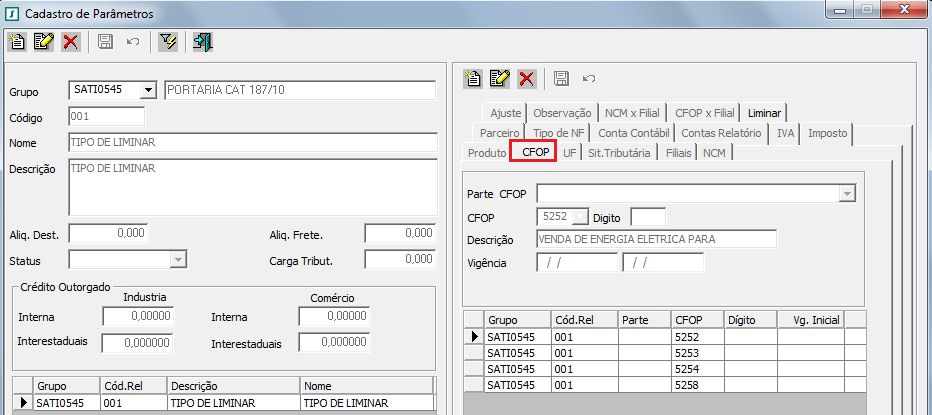Click the red X delete icon in main toolbar
932x415 pixels.
(x=71, y=42)
